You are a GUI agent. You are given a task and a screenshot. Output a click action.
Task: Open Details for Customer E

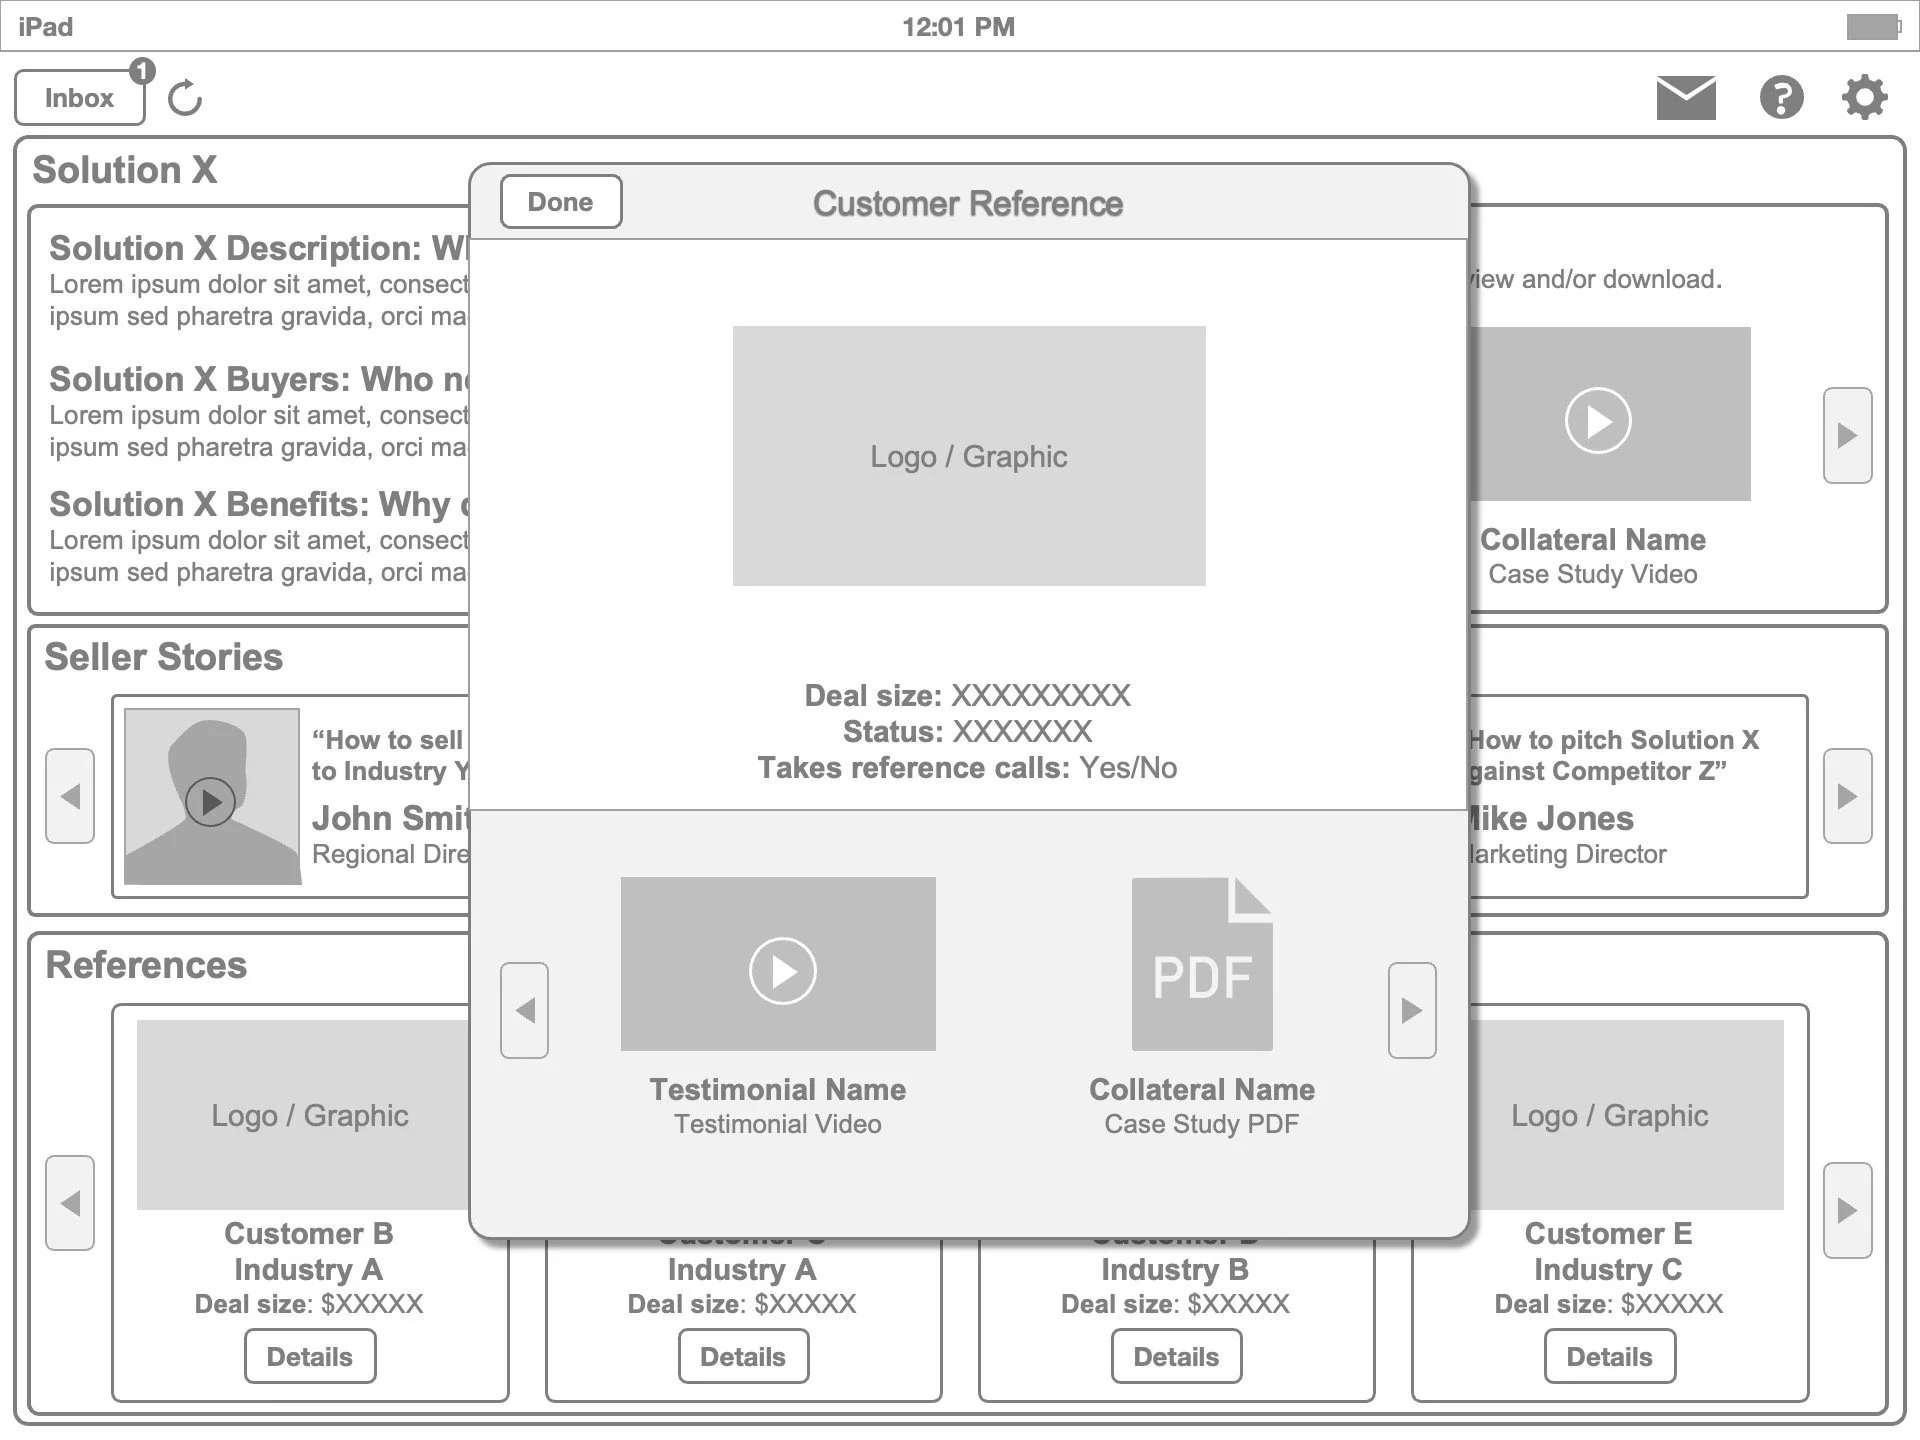point(1609,1356)
